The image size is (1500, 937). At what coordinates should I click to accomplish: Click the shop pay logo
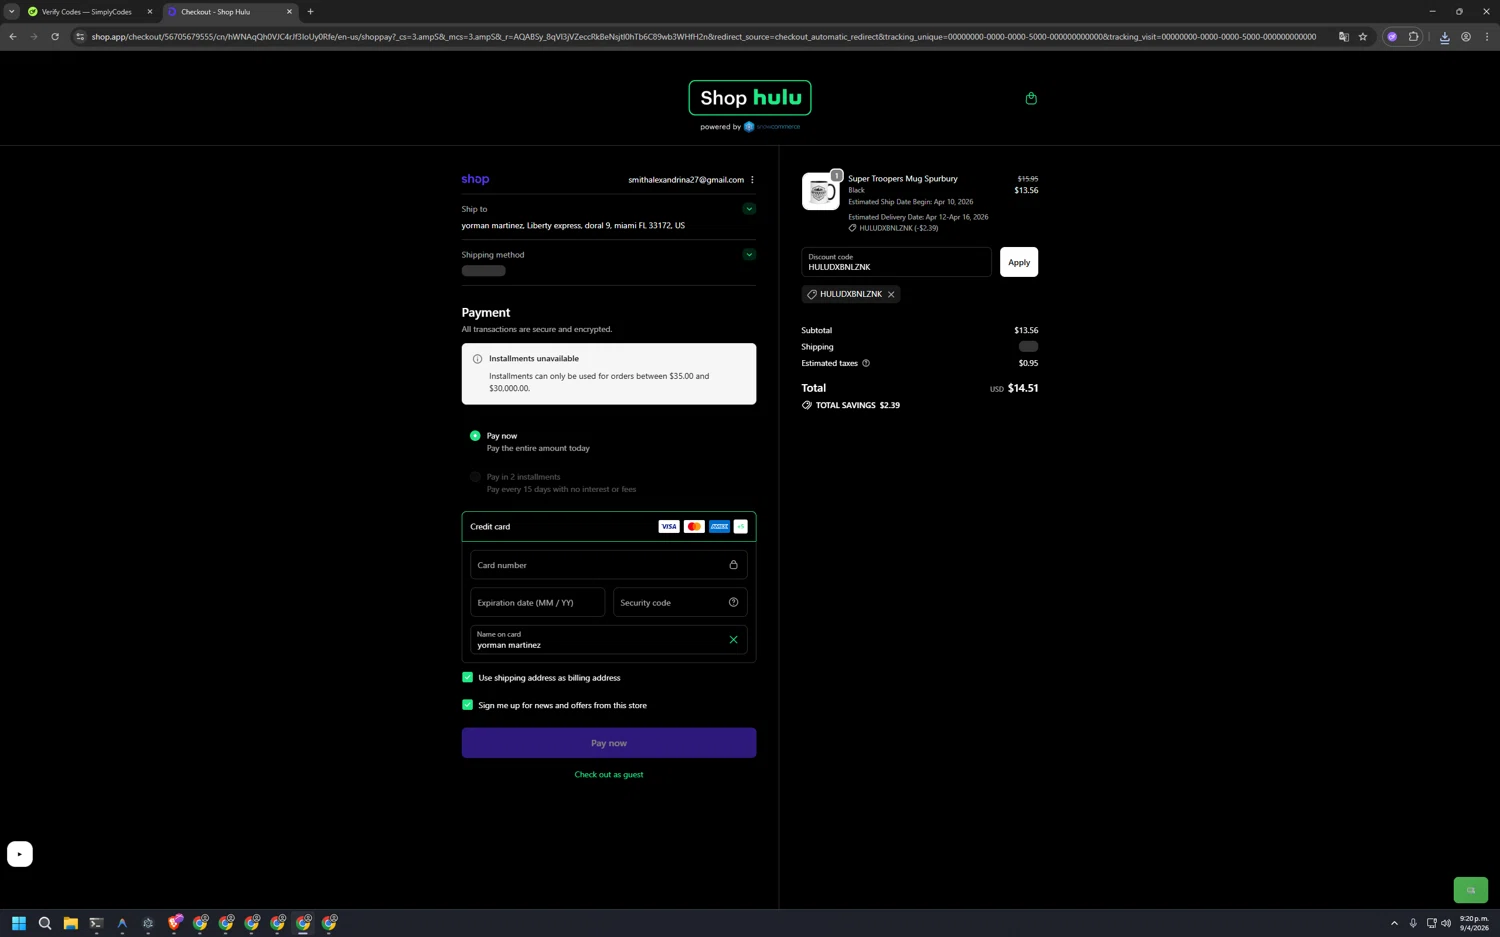(x=475, y=179)
